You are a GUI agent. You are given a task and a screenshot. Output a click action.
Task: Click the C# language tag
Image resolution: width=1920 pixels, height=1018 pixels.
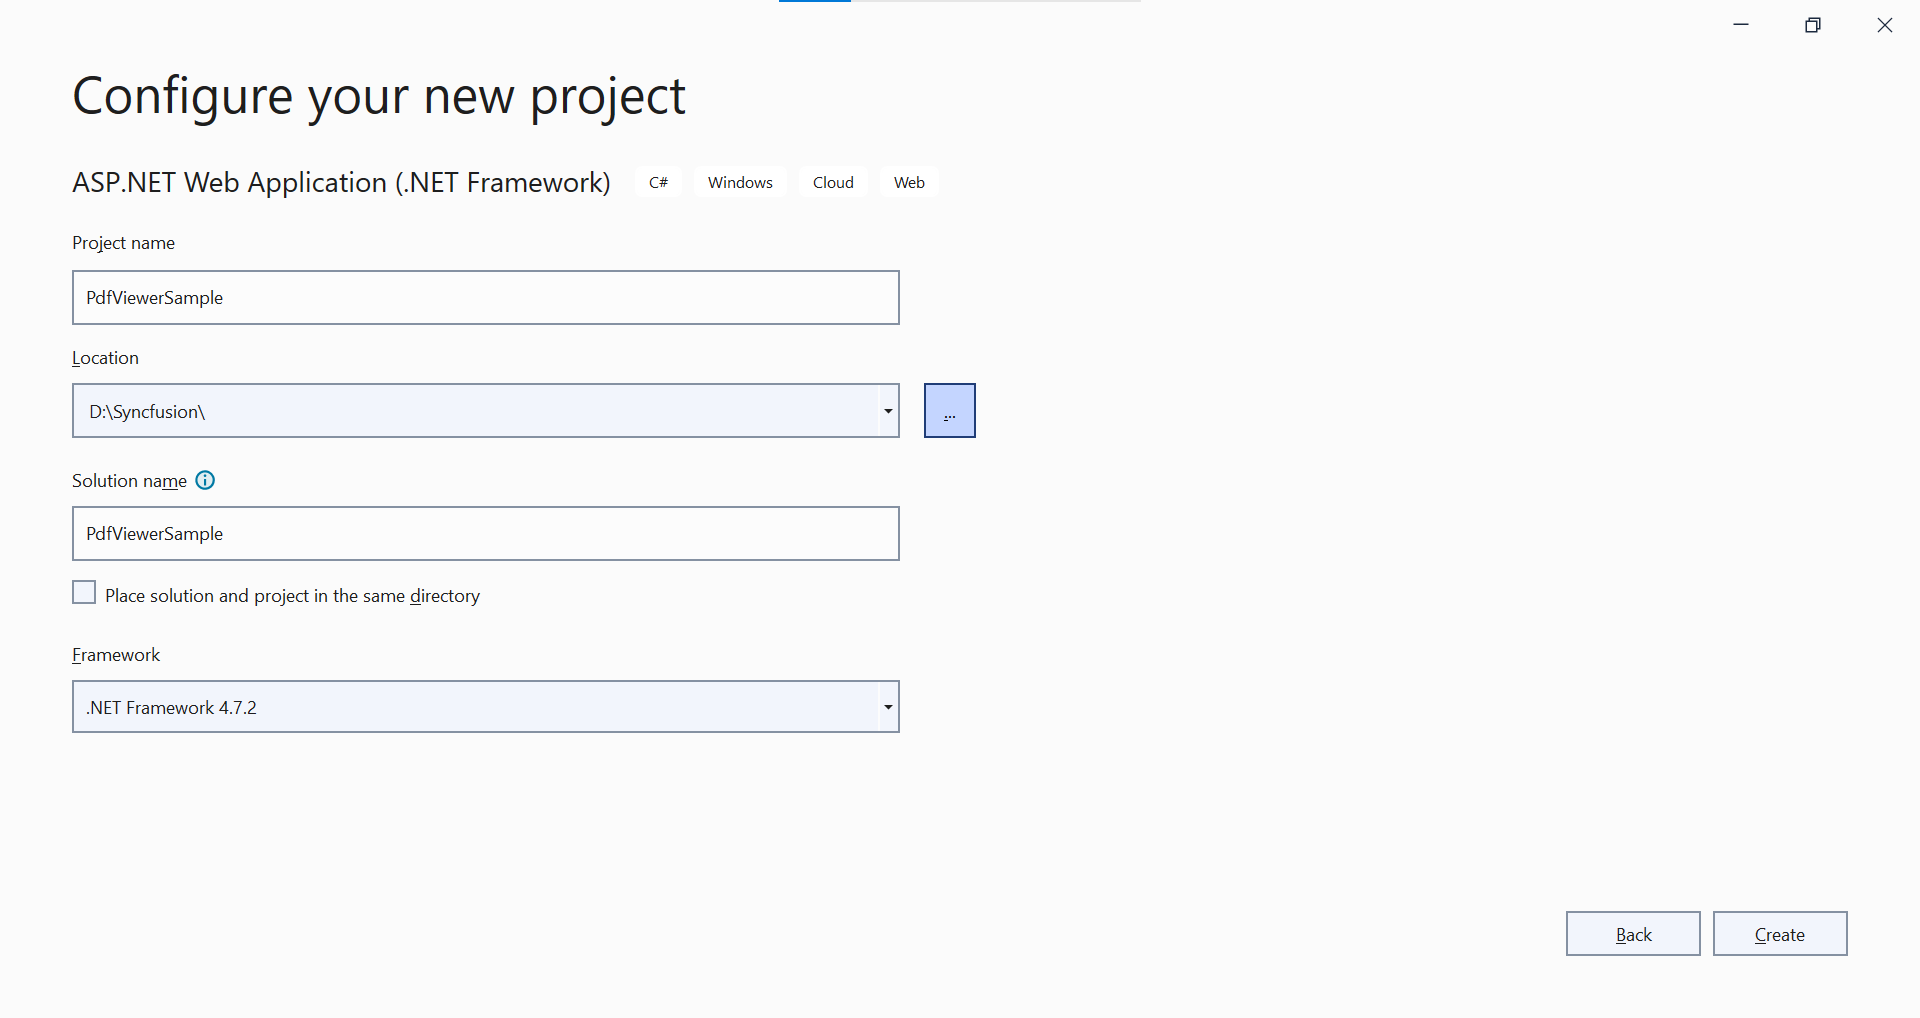(658, 182)
